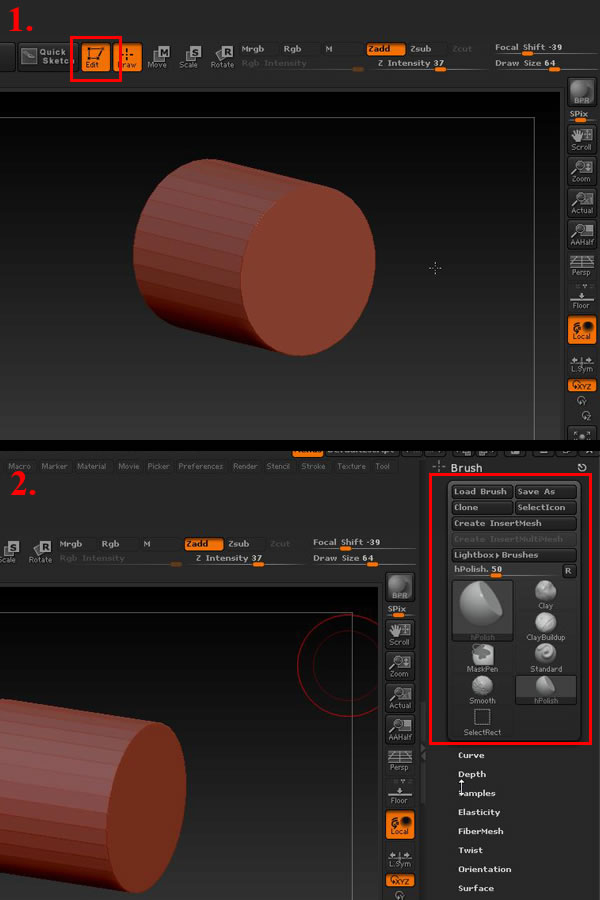Open Quick Sketch mode
The image size is (600, 900).
coord(47,56)
